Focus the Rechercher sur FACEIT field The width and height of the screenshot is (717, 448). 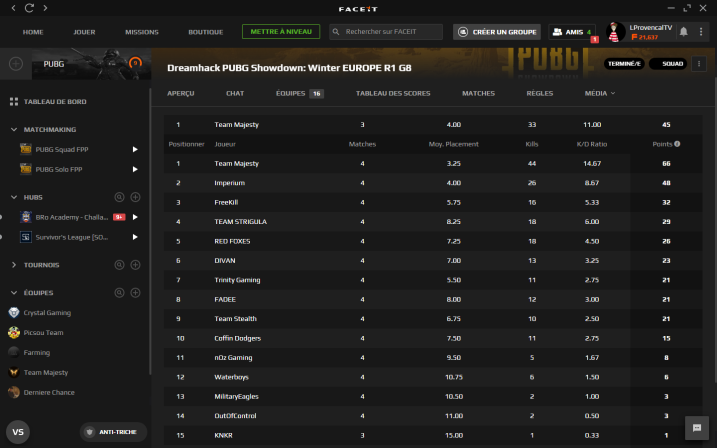[x=386, y=32]
